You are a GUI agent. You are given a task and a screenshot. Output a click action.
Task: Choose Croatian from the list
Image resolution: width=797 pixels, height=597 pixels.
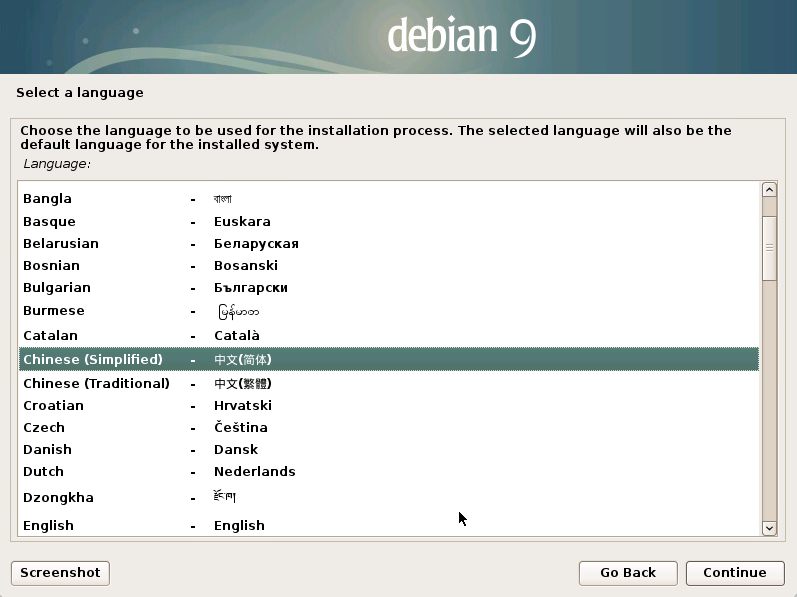point(389,405)
